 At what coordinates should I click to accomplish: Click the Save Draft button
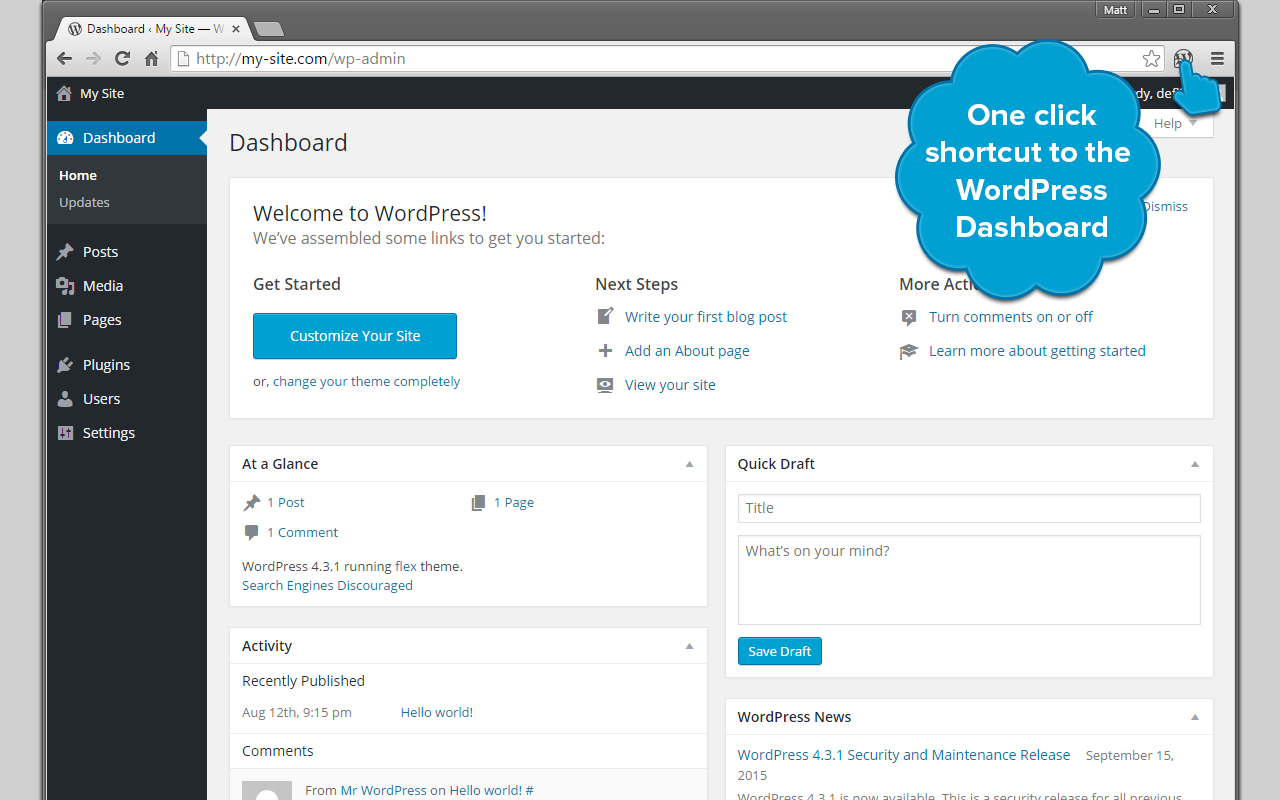click(780, 651)
